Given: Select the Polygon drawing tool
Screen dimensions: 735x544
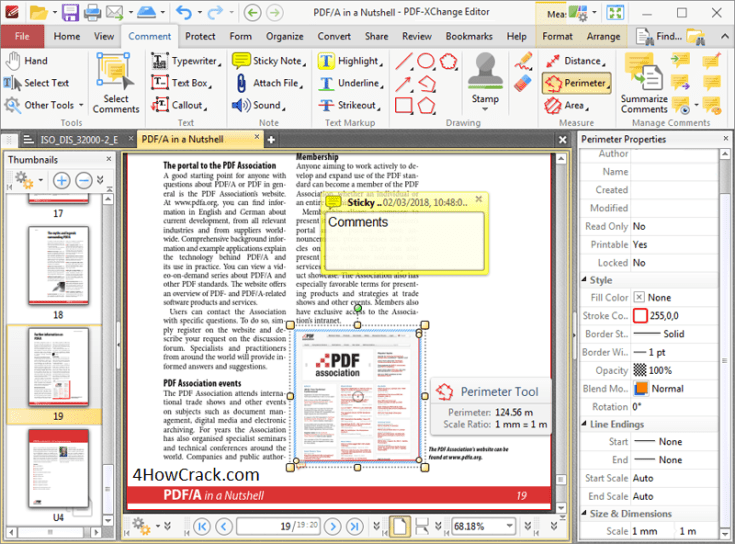Looking at the screenshot, I should tap(426, 105).
